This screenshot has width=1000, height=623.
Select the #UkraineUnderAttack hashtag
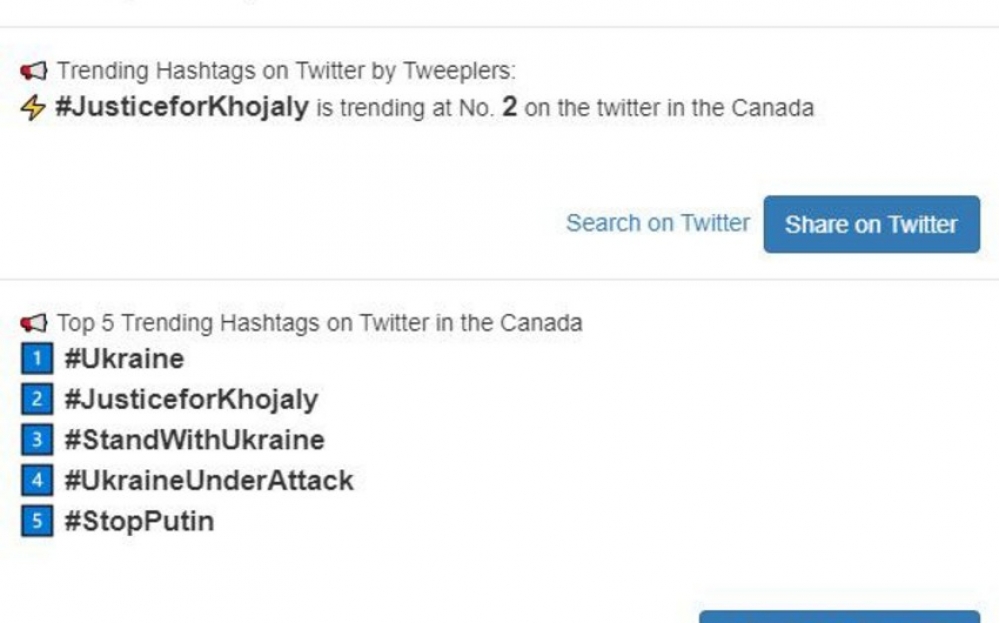click(x=209, y=481)
